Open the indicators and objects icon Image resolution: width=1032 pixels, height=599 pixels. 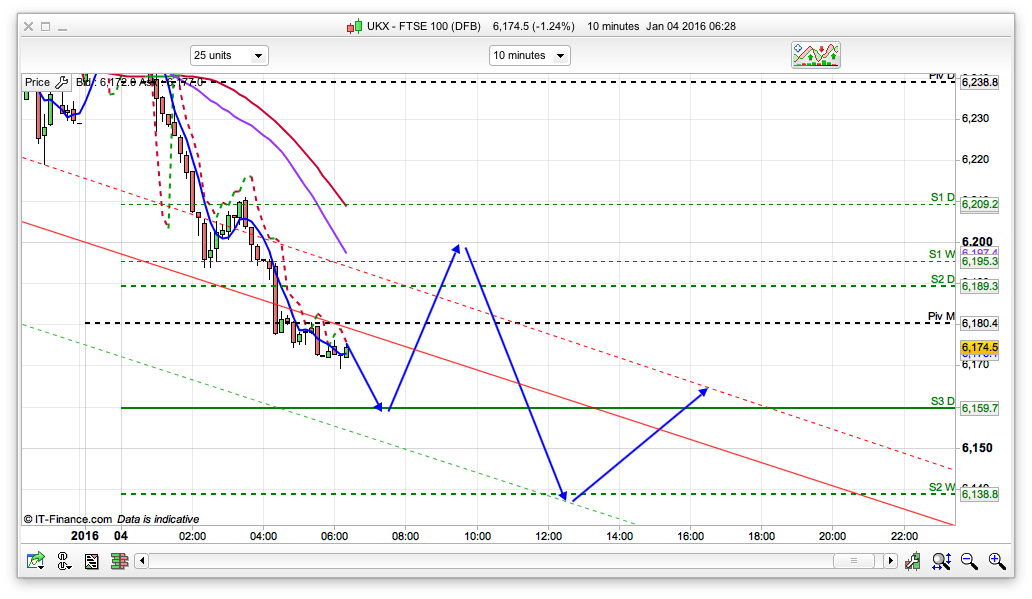[x=816, y=55]
